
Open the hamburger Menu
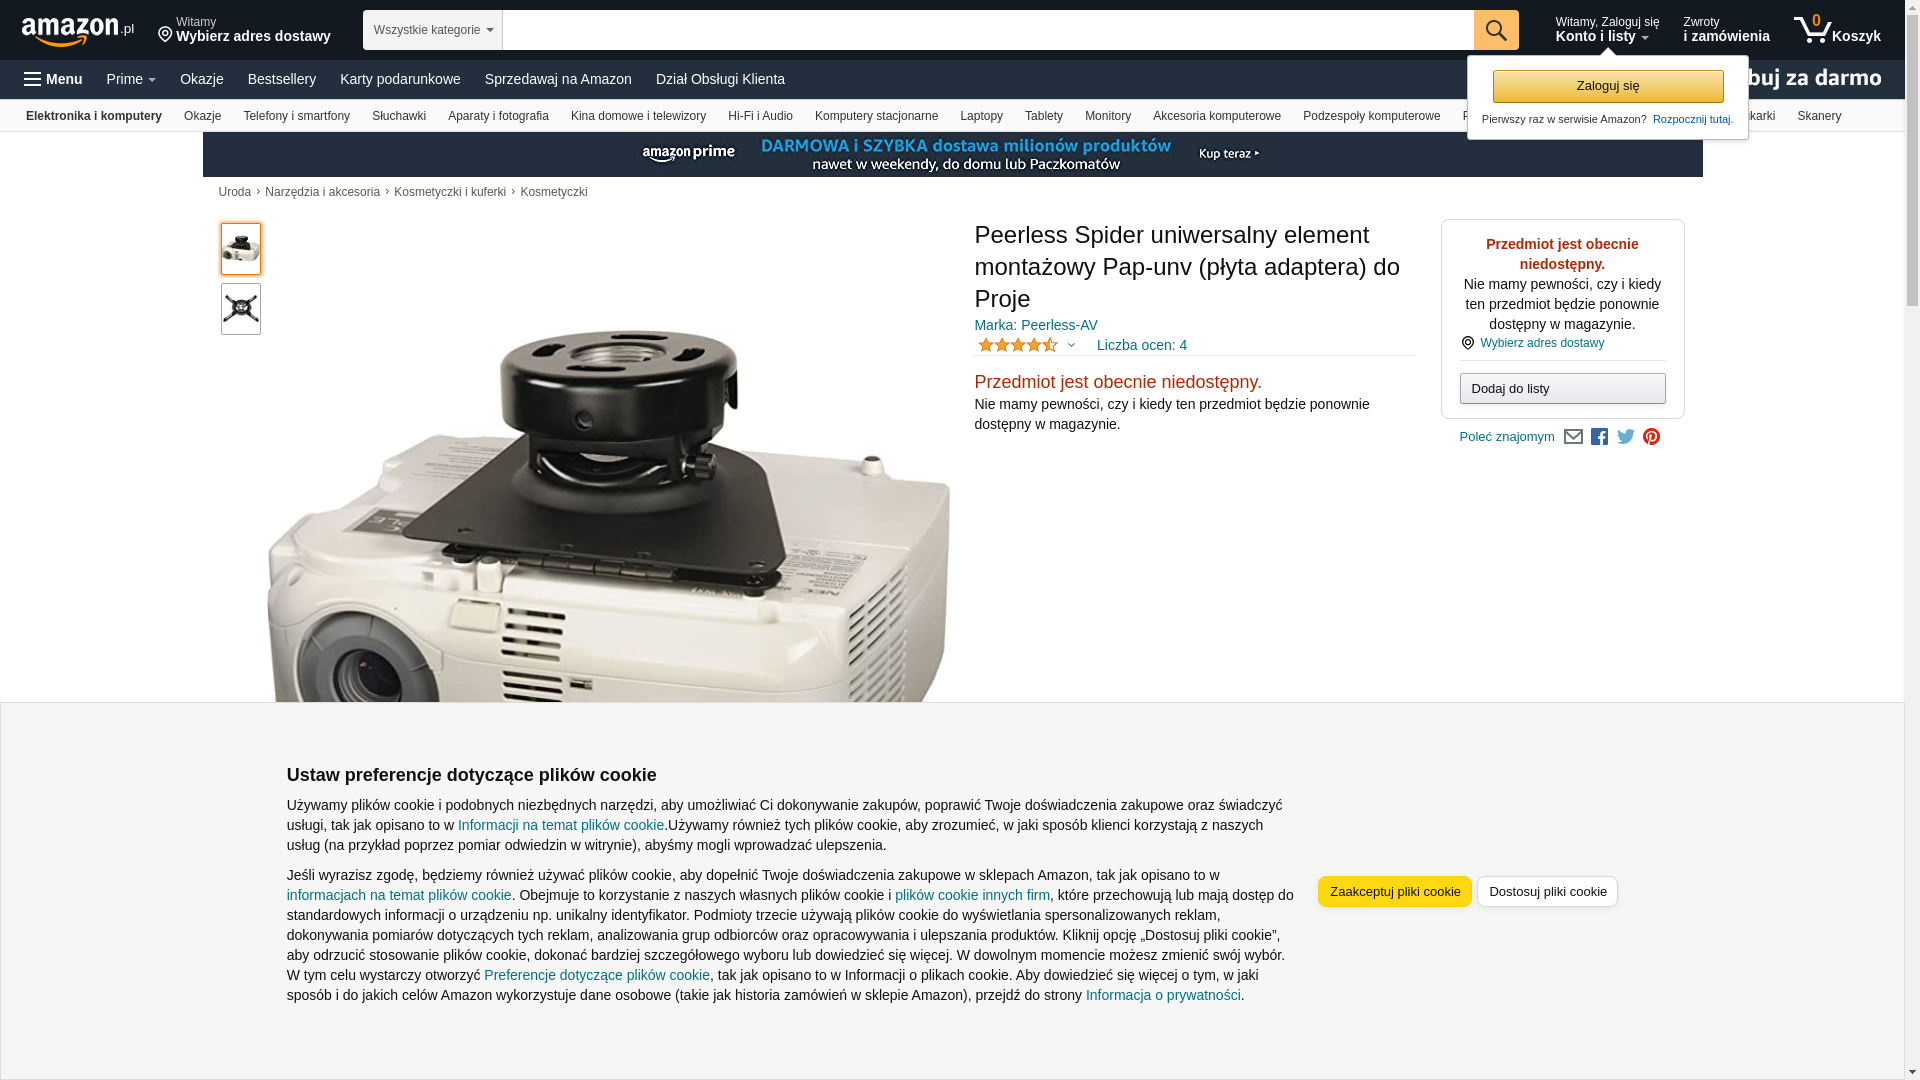pos(53,79)
